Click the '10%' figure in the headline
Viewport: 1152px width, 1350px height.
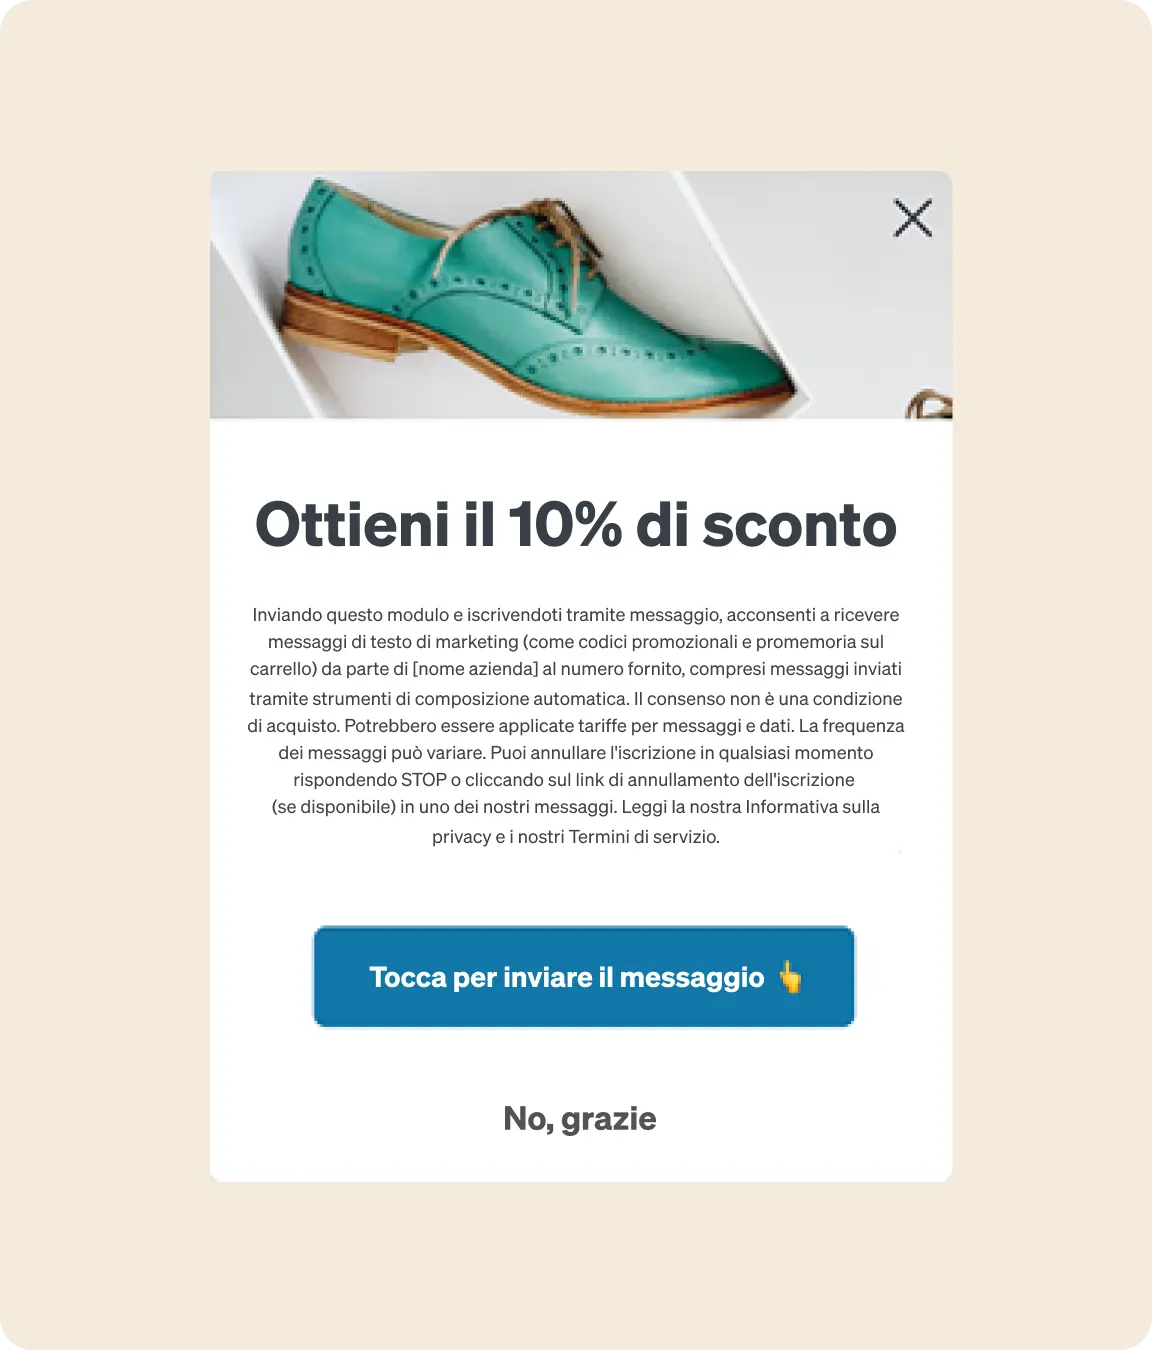[565, 525]
